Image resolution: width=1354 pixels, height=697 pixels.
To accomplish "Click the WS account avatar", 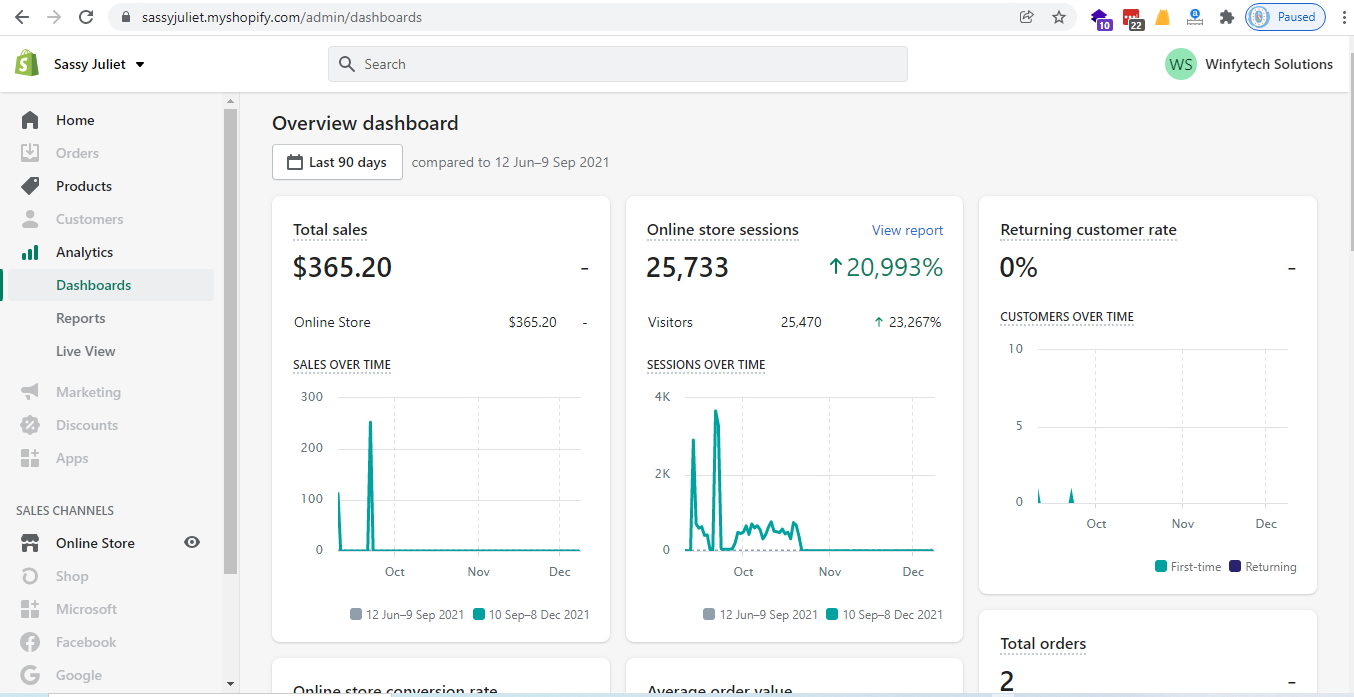I will pyautogui.click(x=1181, y=64).
